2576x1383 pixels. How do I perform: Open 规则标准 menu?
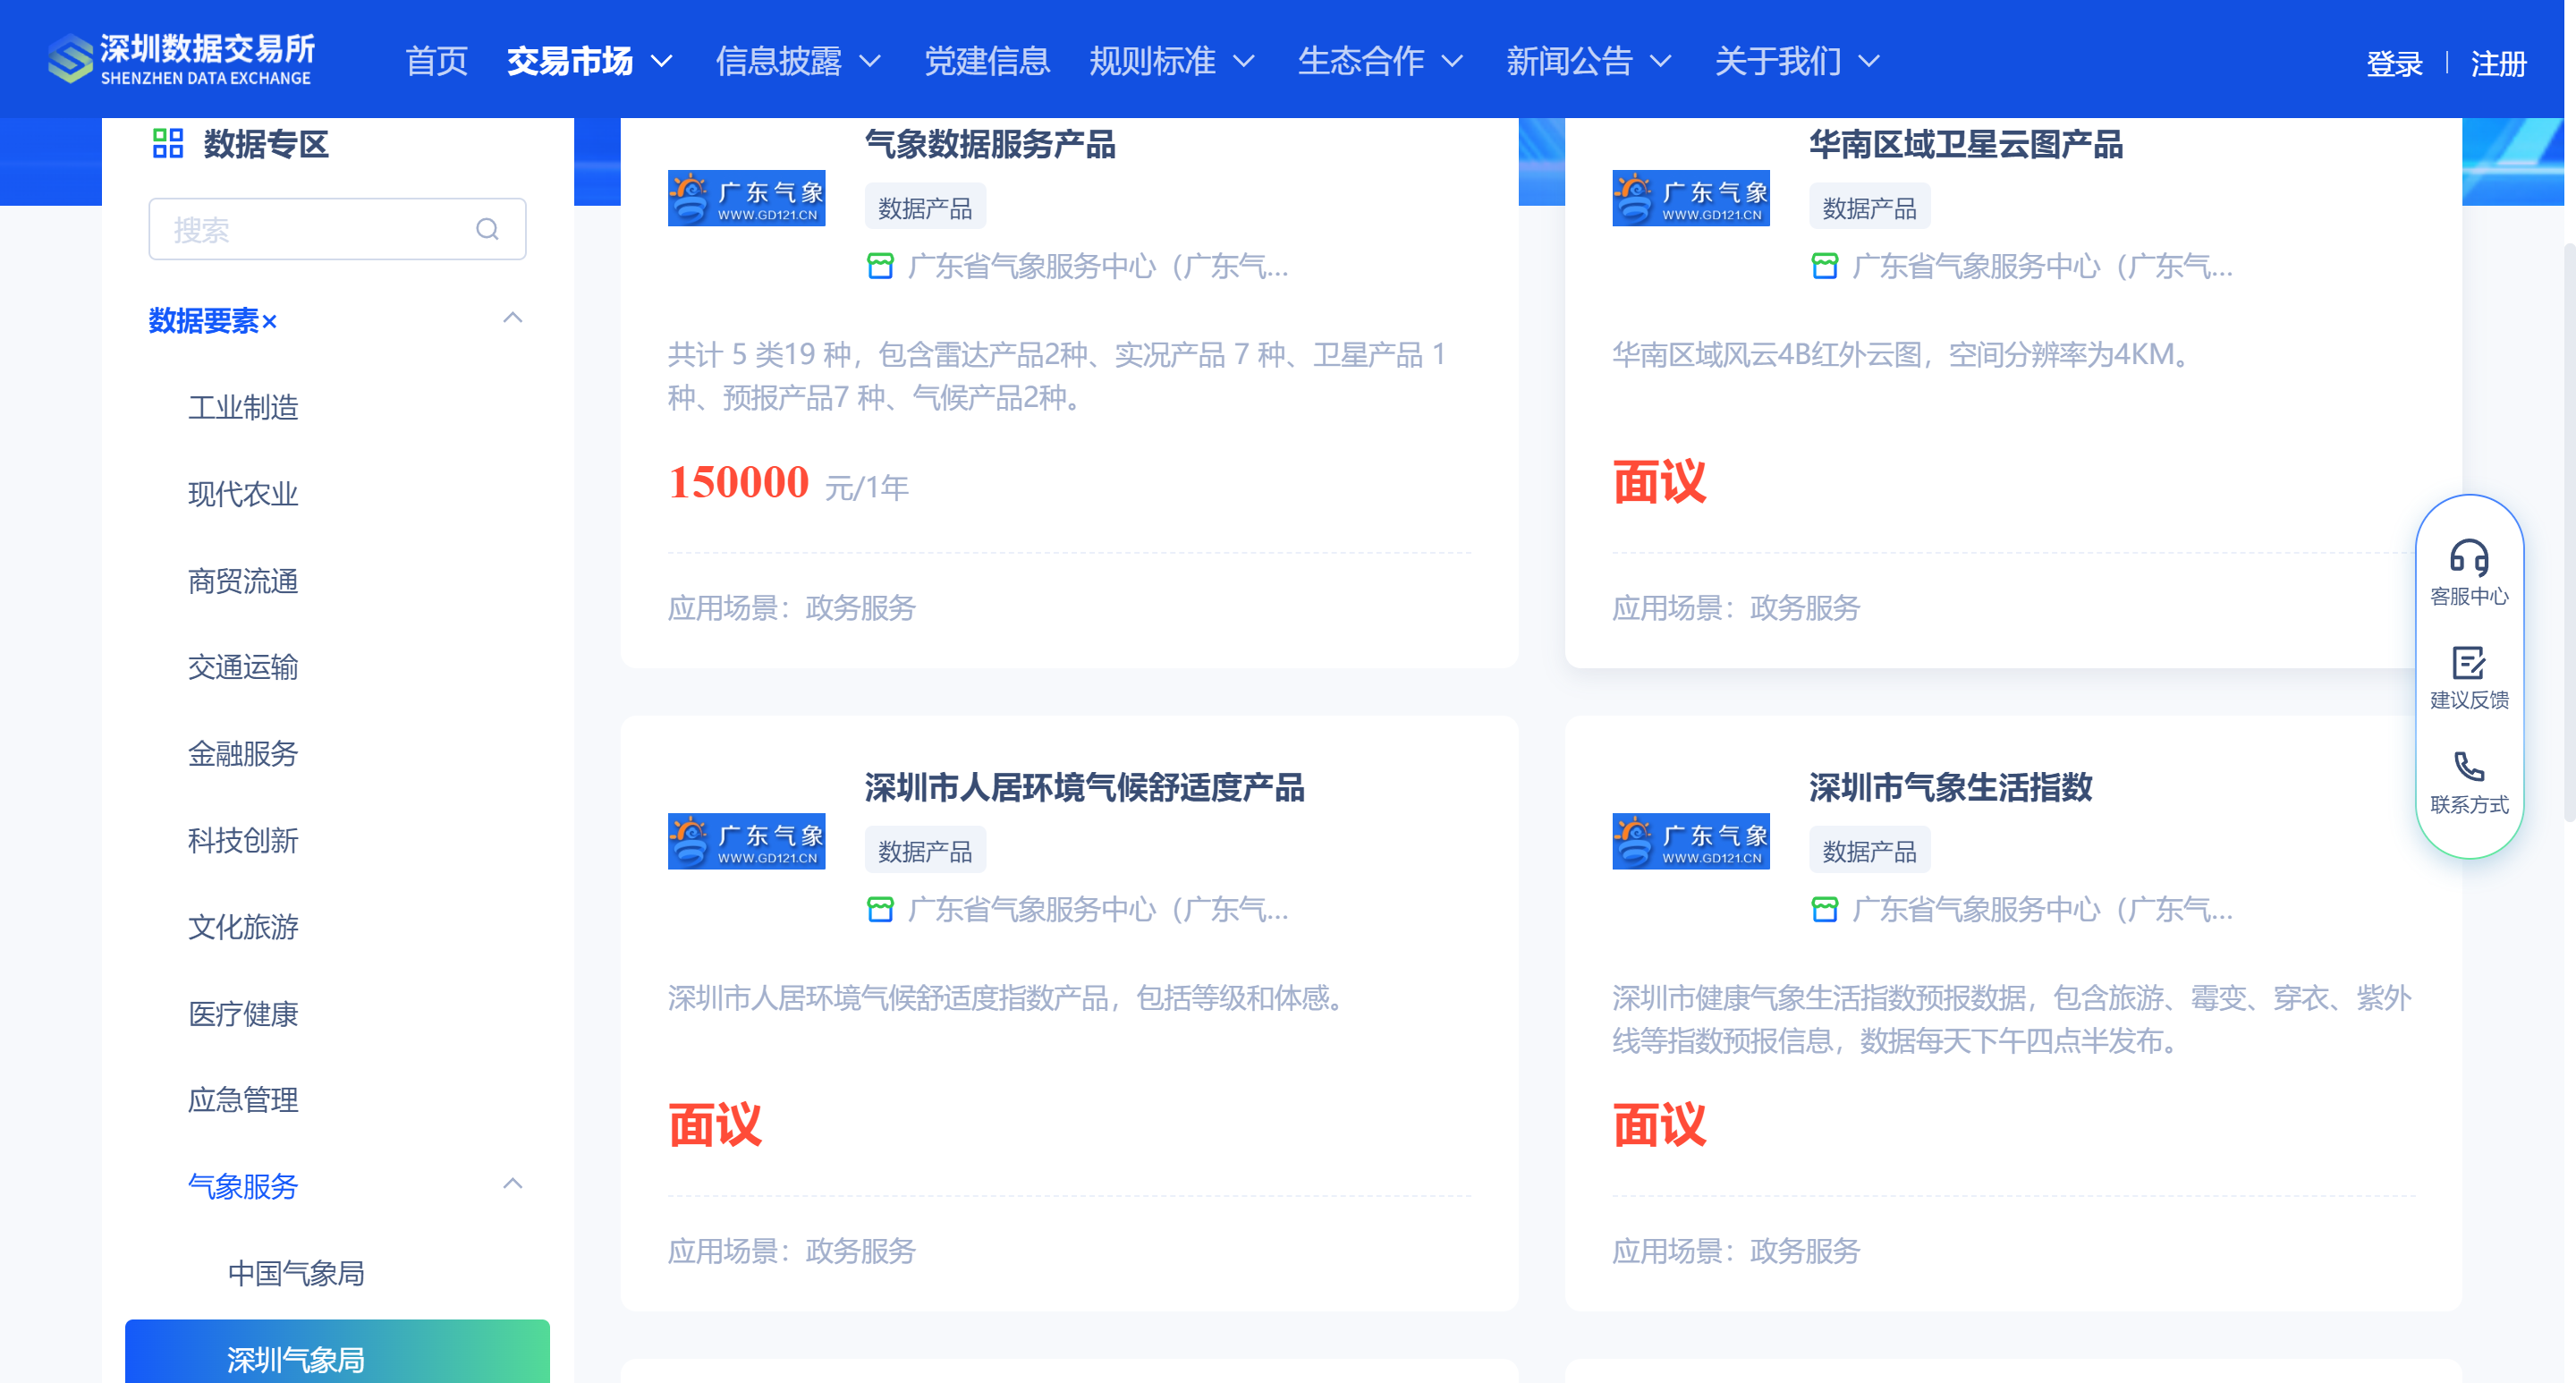point(1152,62)
